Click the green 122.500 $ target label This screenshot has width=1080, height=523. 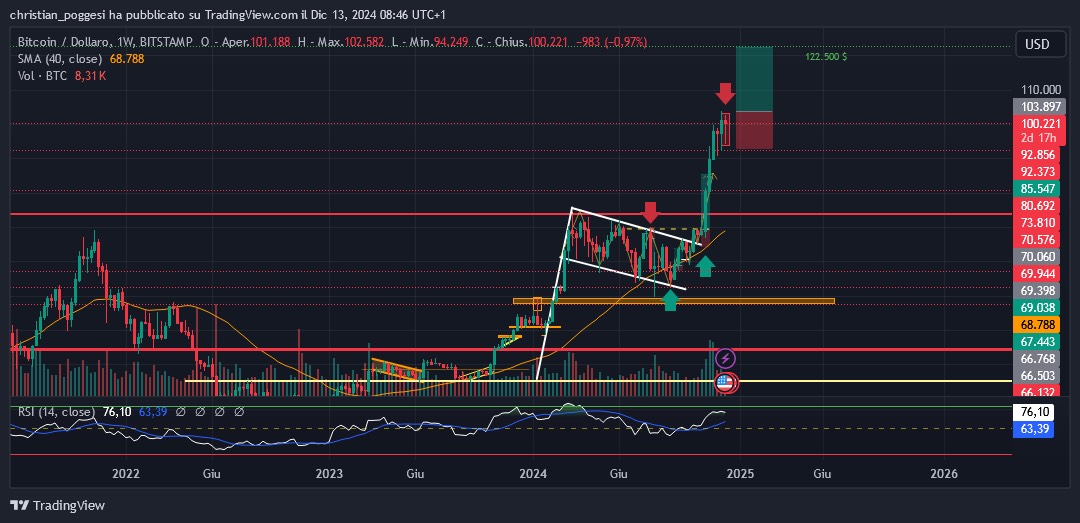coord(826,57)
